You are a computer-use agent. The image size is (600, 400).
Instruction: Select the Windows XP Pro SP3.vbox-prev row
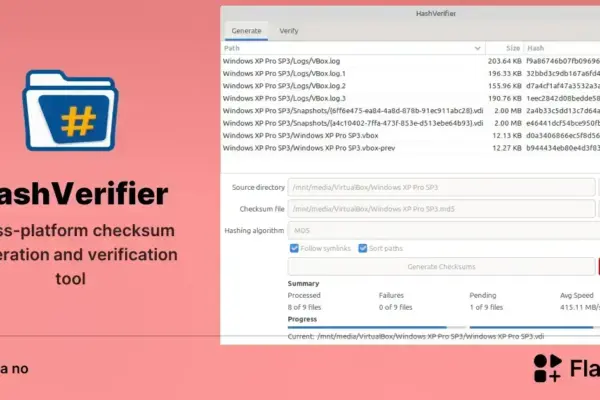[410, 148]
